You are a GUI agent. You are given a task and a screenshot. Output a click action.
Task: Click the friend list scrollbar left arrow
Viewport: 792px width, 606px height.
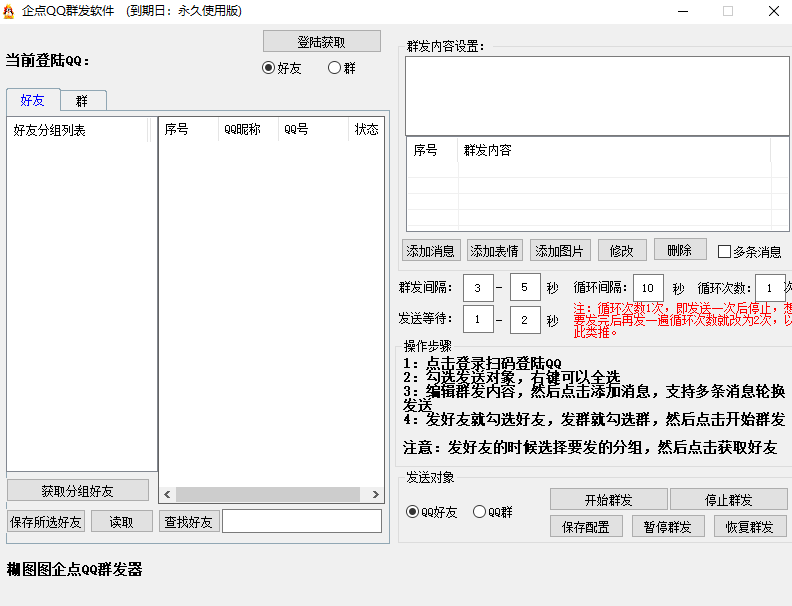pyautogui.click(x=167, y=494)
